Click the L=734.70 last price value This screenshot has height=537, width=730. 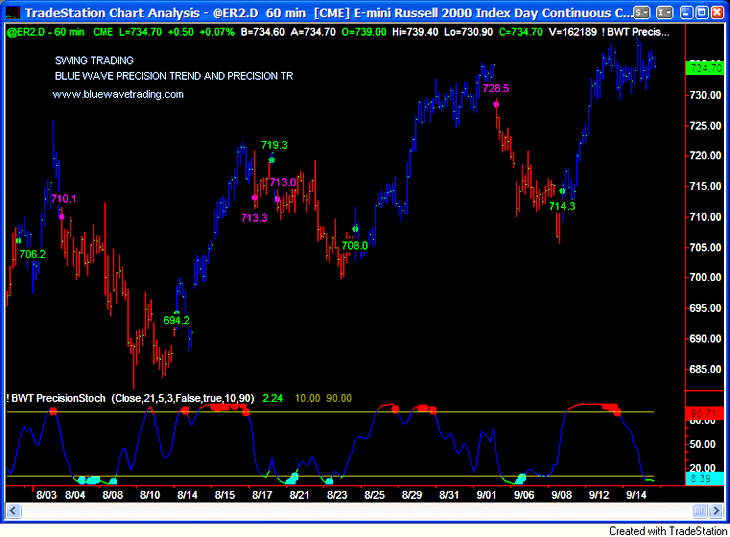(141, 32)
